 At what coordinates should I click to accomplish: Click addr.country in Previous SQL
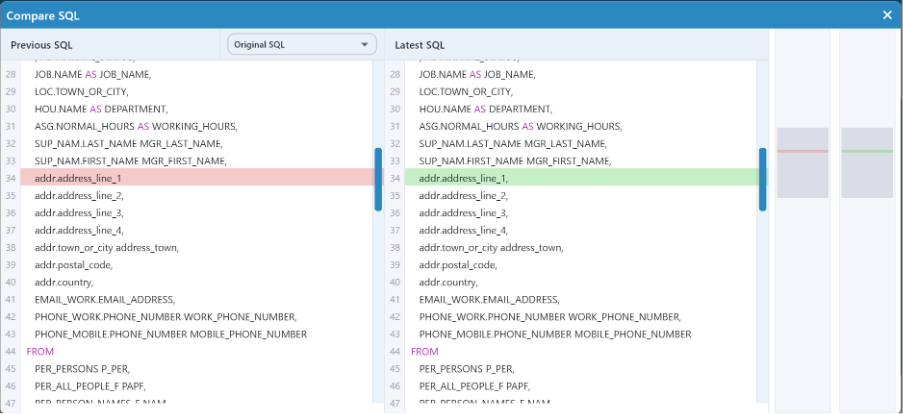pyautogui.click(x=64, y=282)
